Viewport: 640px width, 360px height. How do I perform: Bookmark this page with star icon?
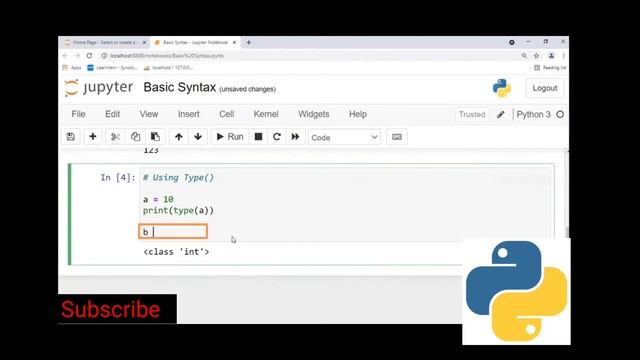click(x=537, y=56)
